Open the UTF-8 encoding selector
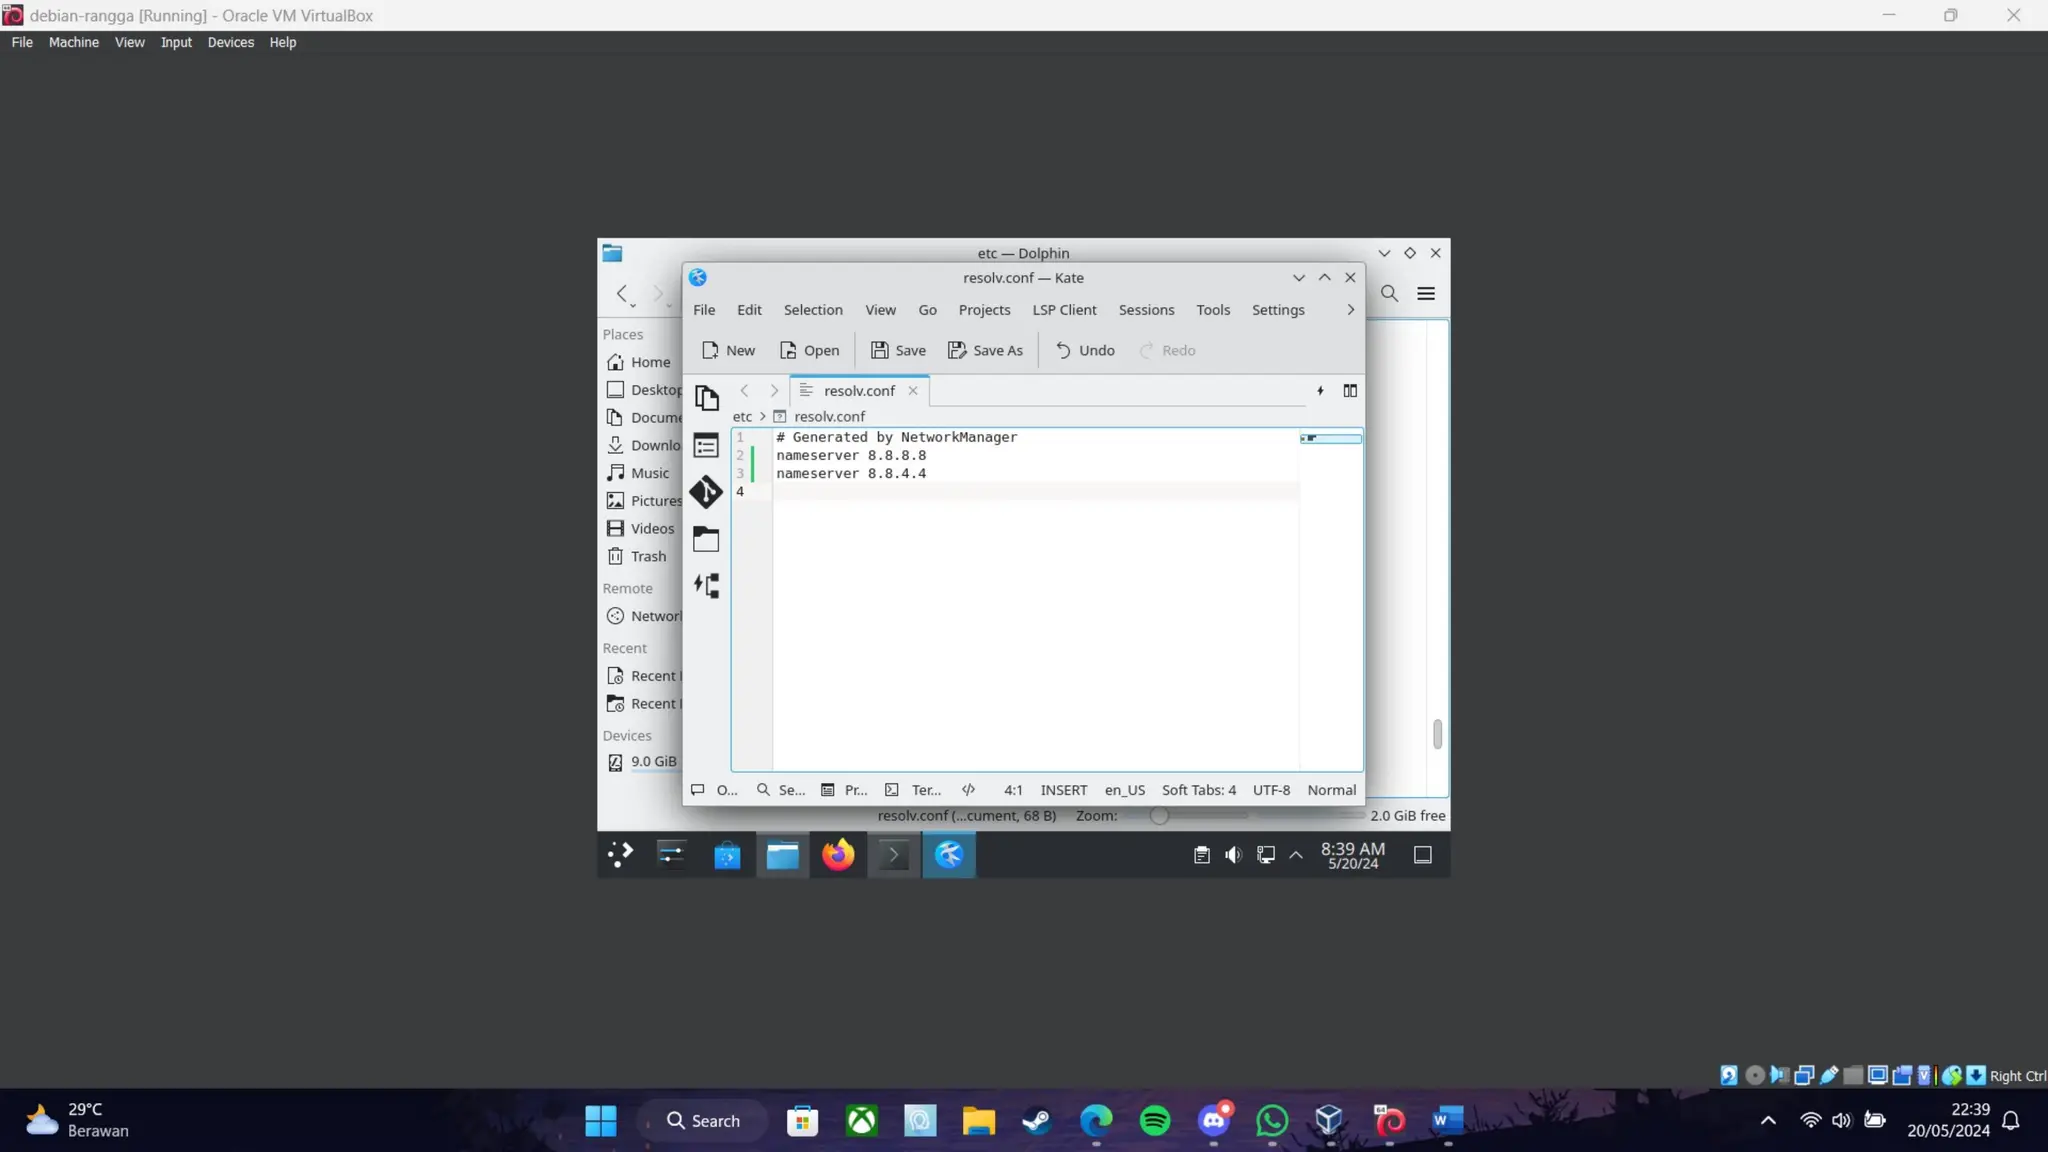This screenshot has height=1152, width=2048. (x=1271, y=790)
